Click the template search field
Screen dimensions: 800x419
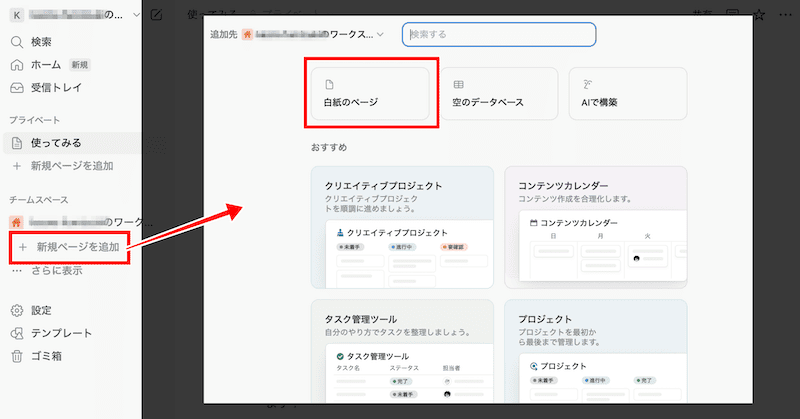pos(499,34)
